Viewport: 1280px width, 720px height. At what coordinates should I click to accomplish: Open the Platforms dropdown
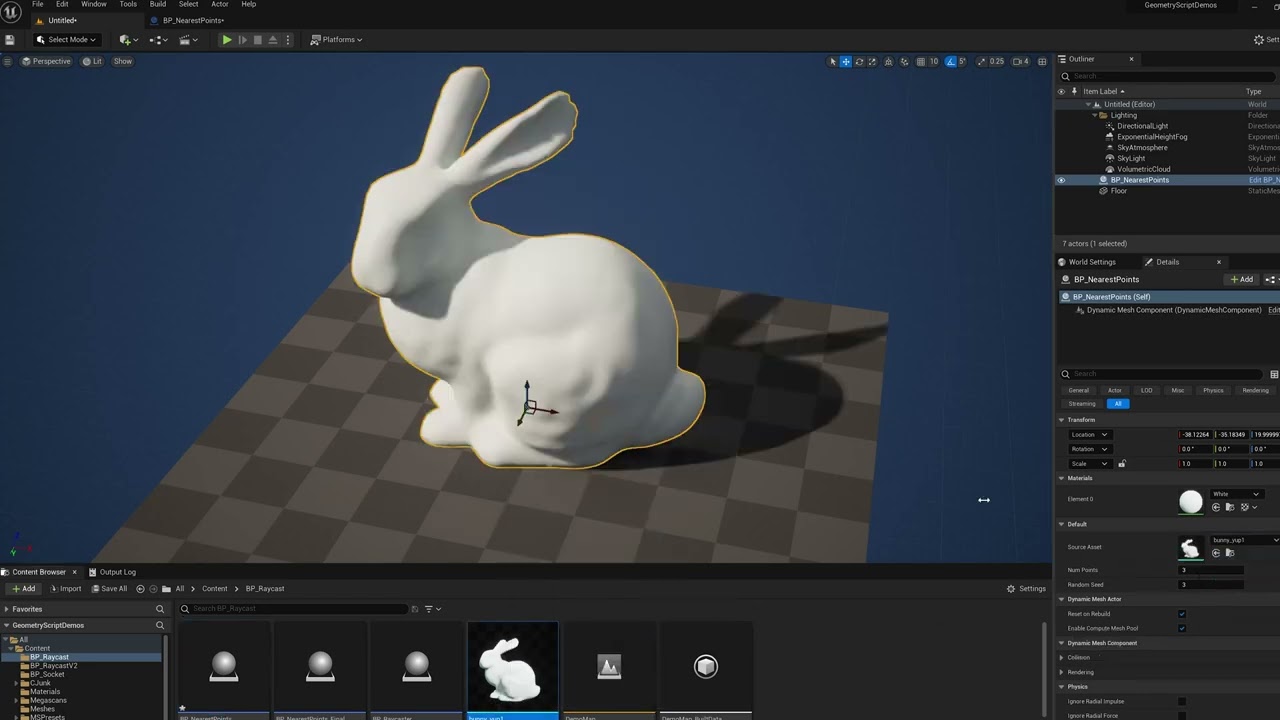pos(336,40)
